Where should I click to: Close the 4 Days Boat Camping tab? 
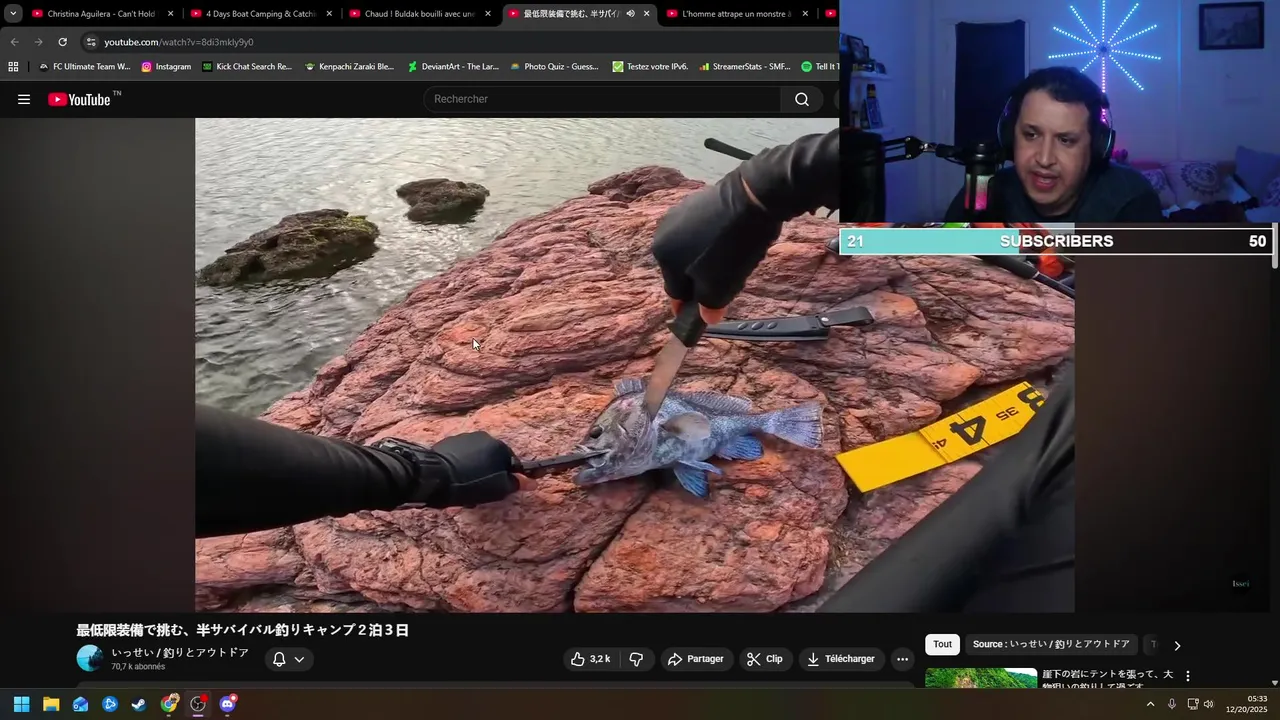(x=329, y=14)
